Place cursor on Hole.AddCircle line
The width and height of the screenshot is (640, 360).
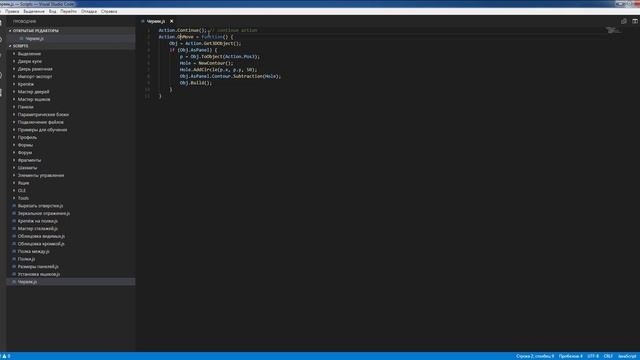tap(218, 70)
